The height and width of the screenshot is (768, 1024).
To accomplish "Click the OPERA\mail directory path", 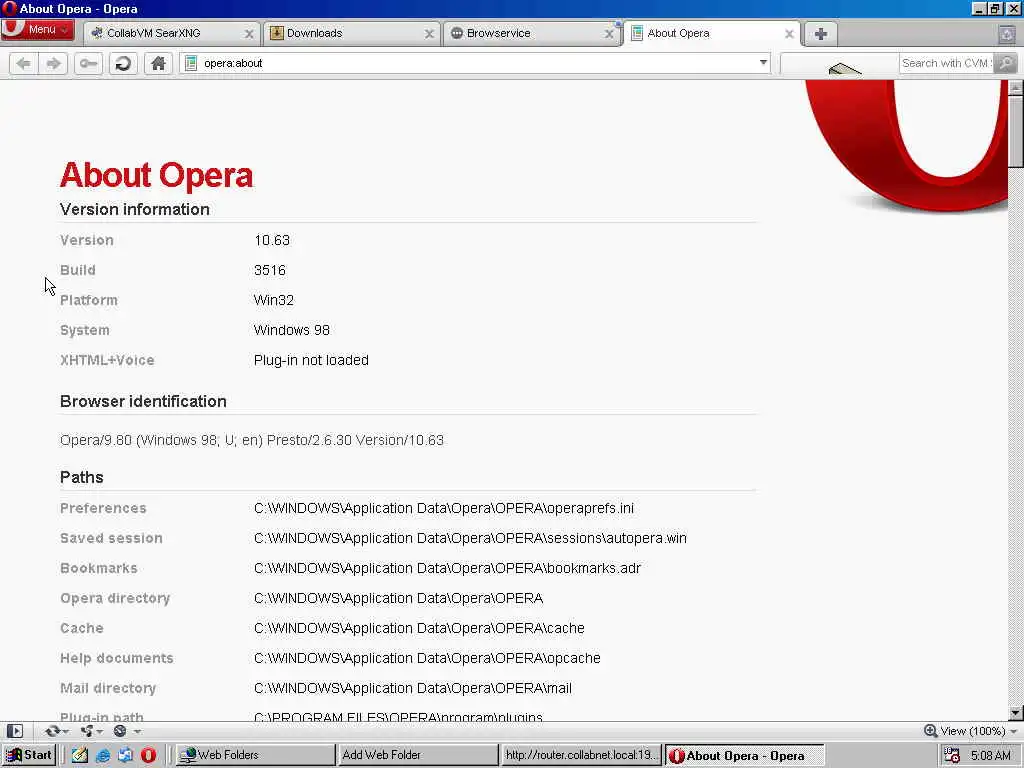I will coord(413,688).
